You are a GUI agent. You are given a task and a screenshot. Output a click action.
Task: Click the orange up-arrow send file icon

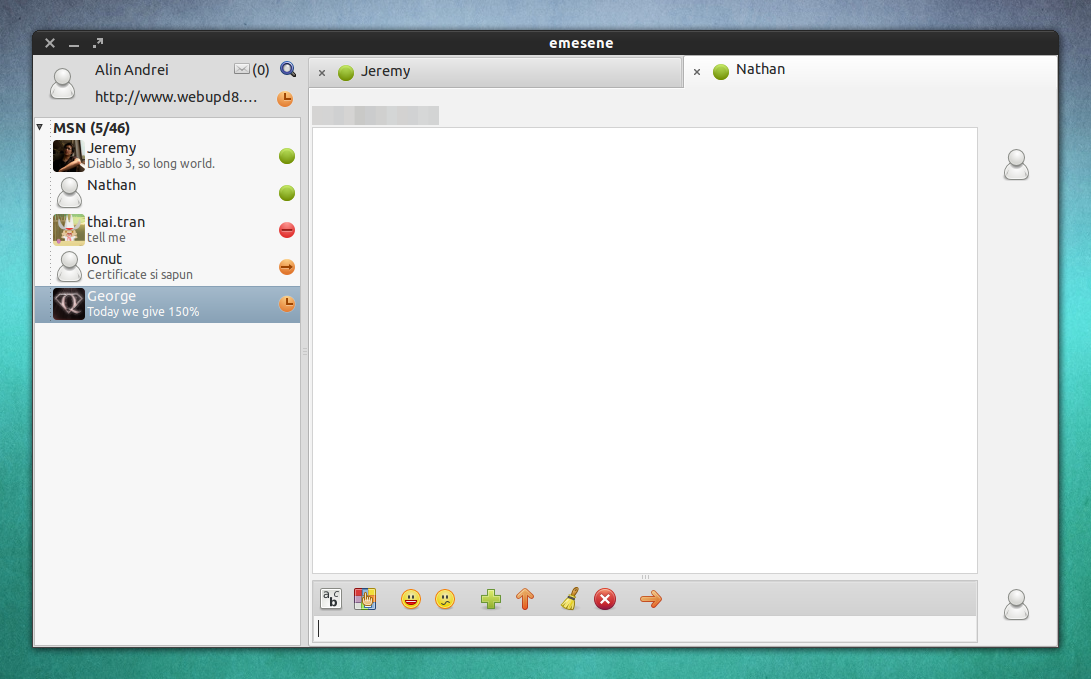point(525,599)
